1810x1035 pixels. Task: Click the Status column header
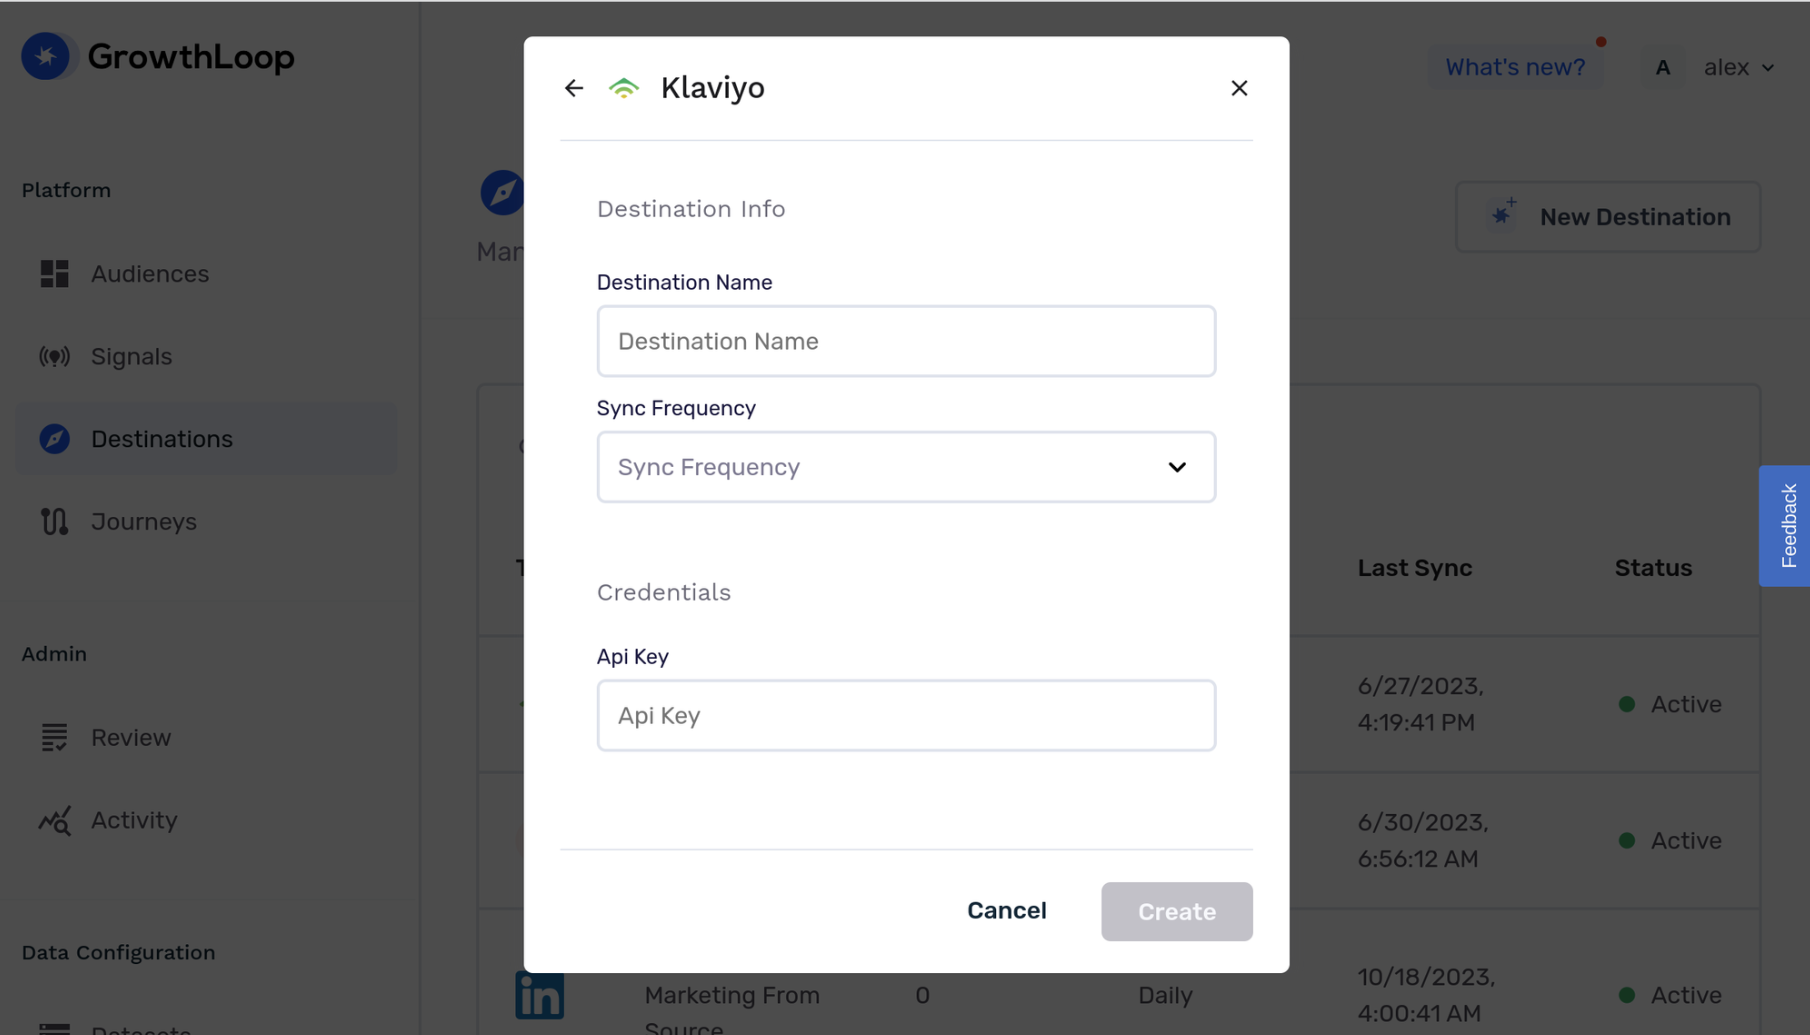pyautogui.click(x=1653, y=568)
